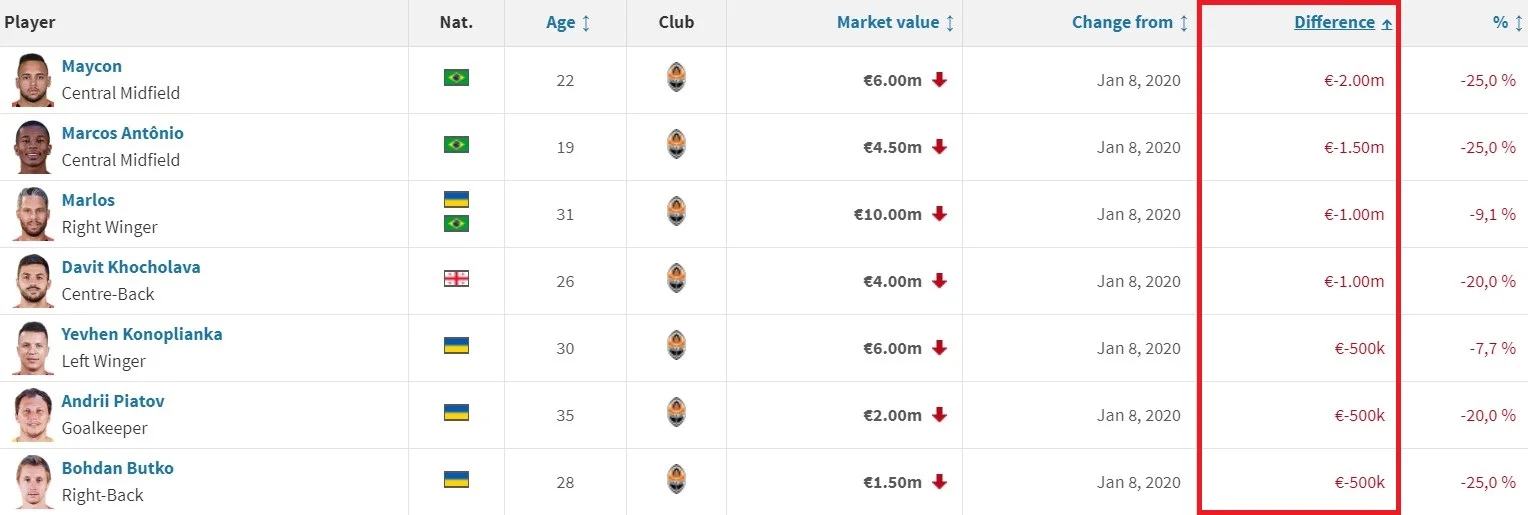
Task: Open Davit Khocholava's player page
Action: point(131,267)
